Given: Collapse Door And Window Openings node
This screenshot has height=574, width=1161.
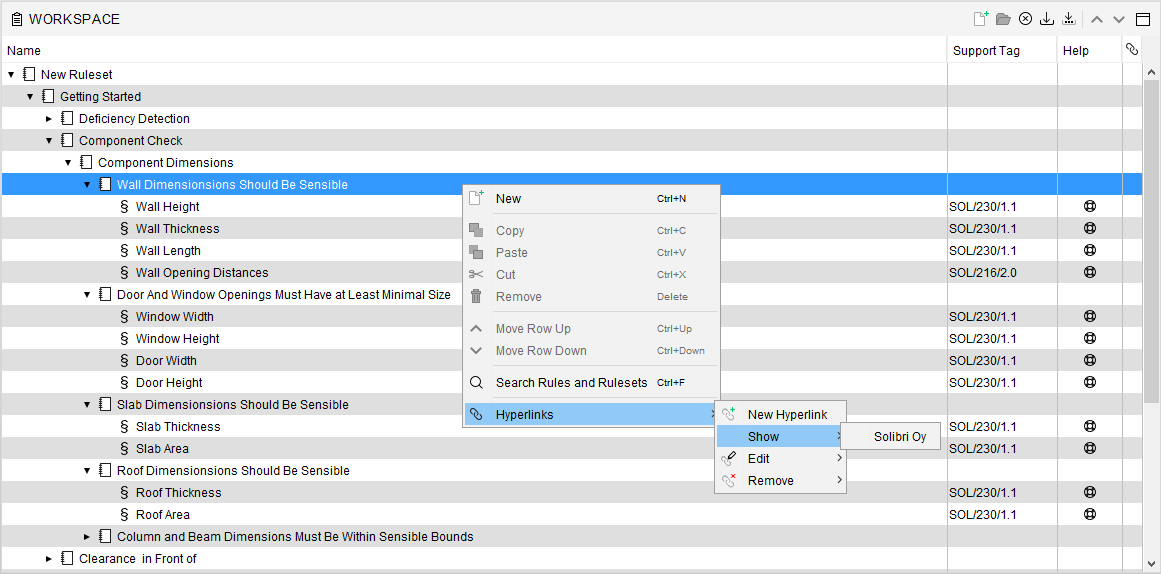Looking at the screenshot, I should click(x=87, y=295).
